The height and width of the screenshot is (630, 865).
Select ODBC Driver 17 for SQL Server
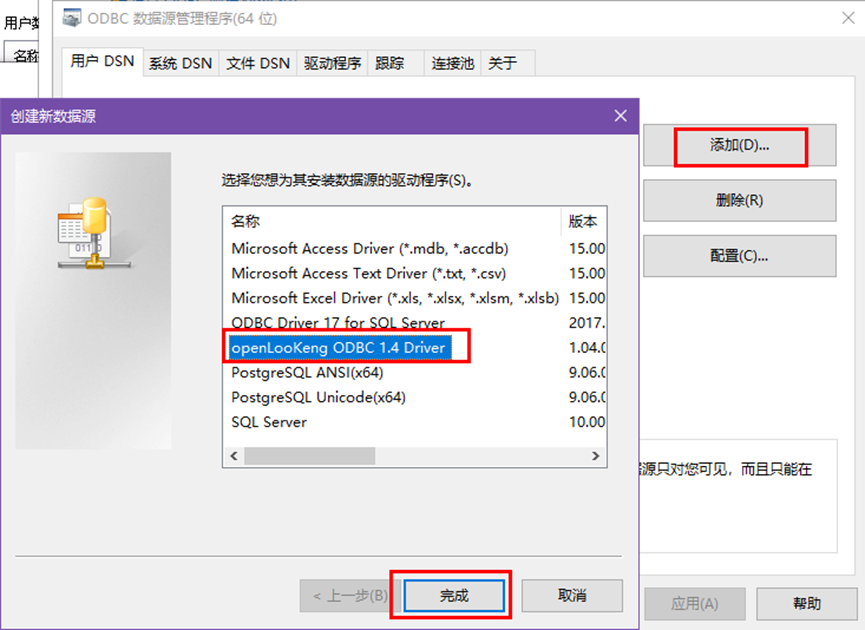338,323
